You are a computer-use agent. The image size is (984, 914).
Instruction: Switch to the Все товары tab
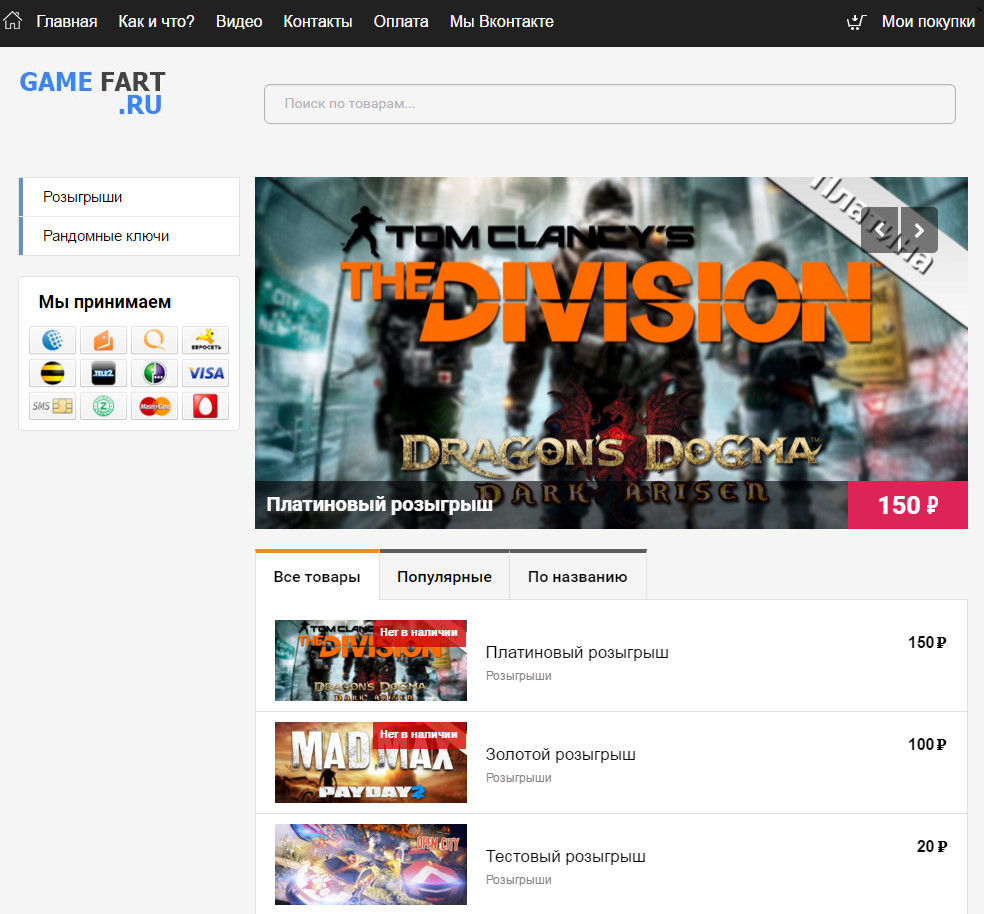pyautogui.click(x=317, y=576)
